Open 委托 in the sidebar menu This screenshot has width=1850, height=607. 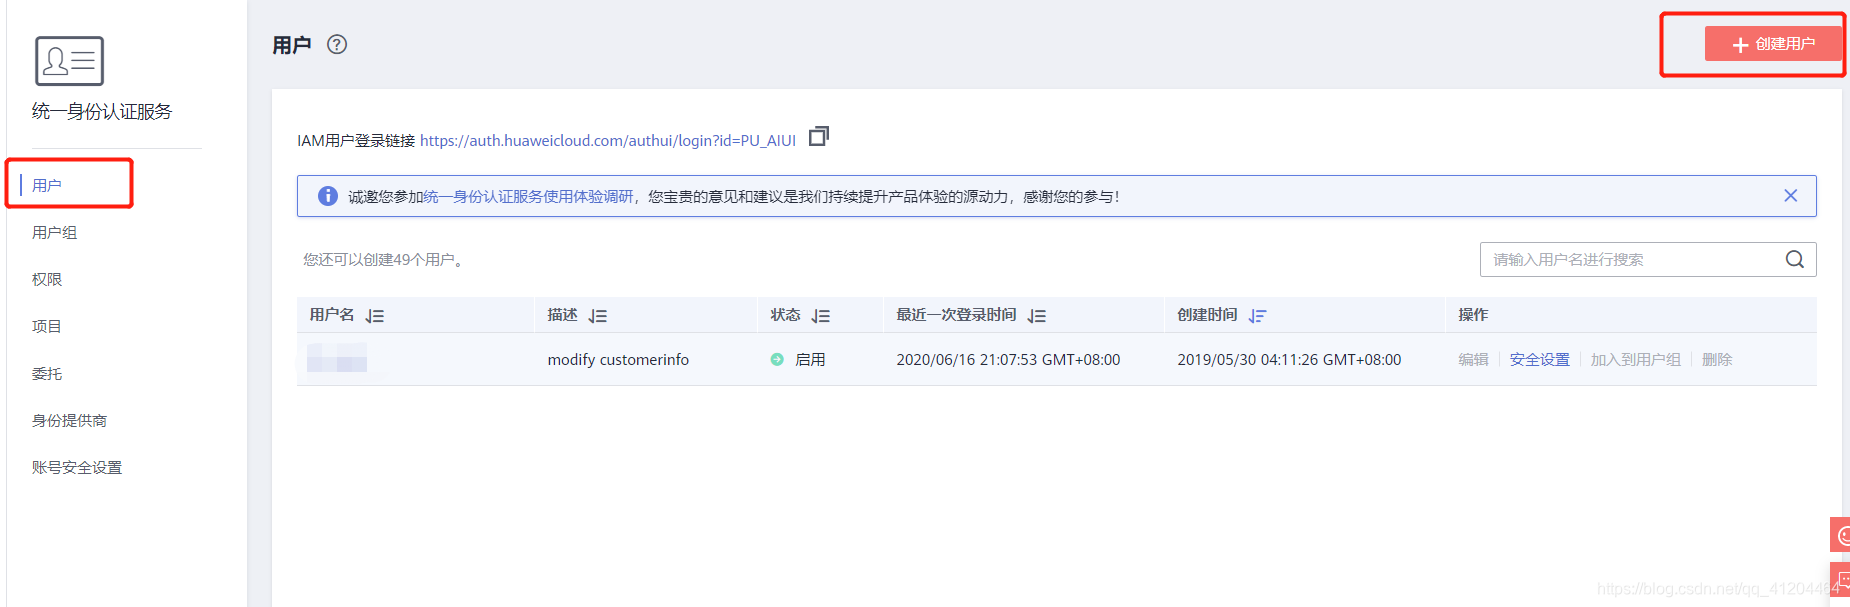[47, 373]
